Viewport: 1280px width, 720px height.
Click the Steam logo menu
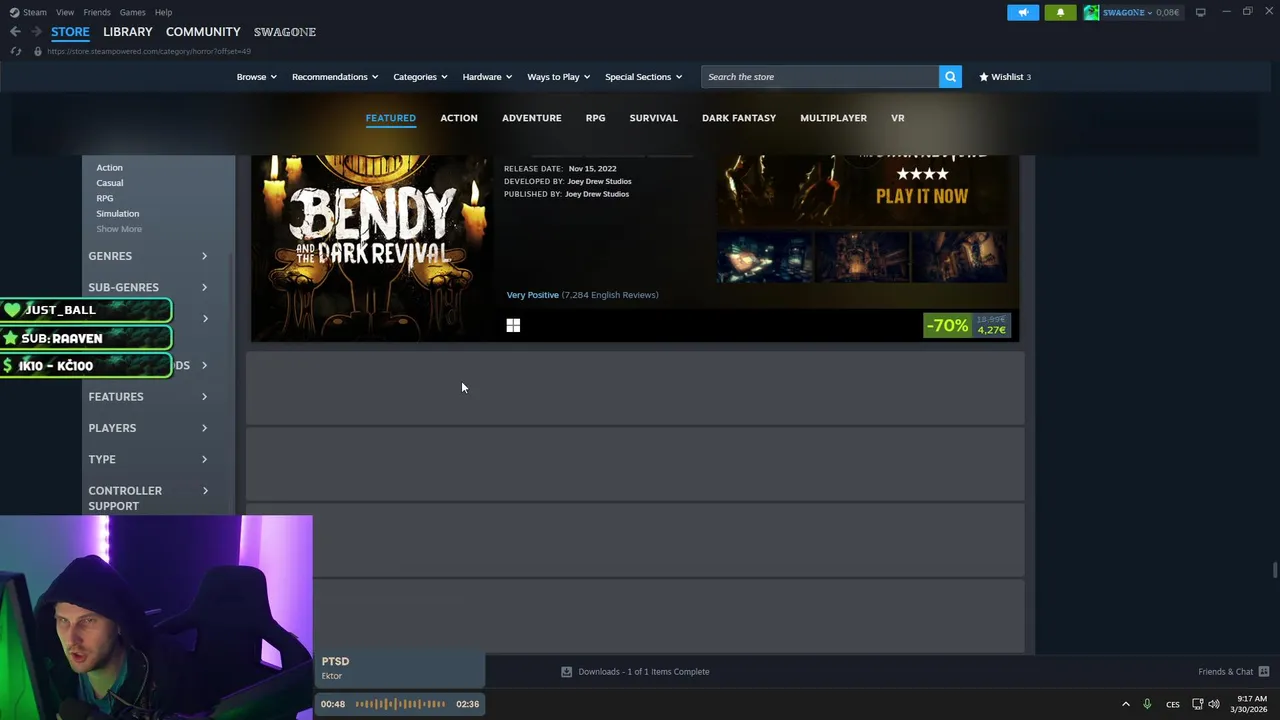coord(28,12)
